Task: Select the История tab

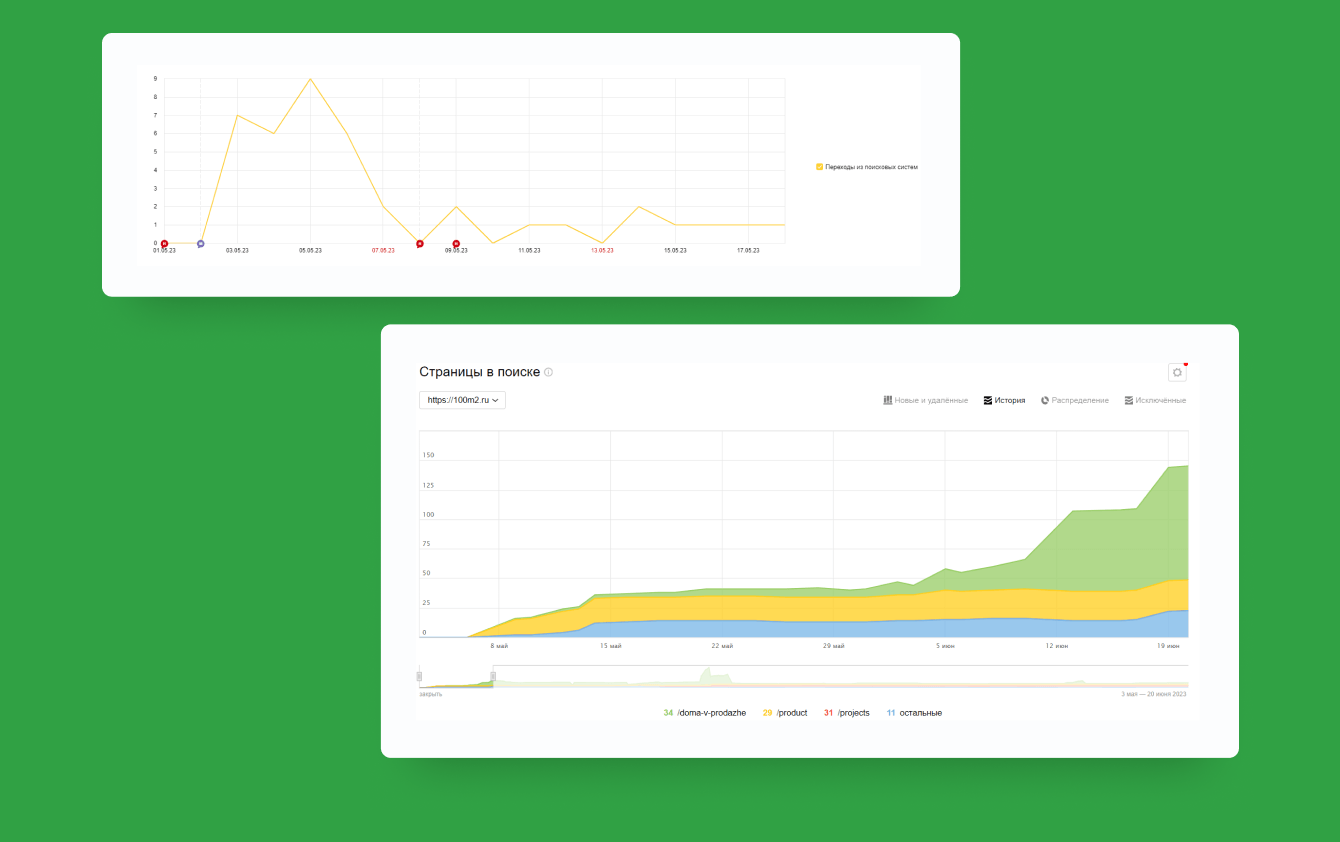Action: [x=1004, y=400]
